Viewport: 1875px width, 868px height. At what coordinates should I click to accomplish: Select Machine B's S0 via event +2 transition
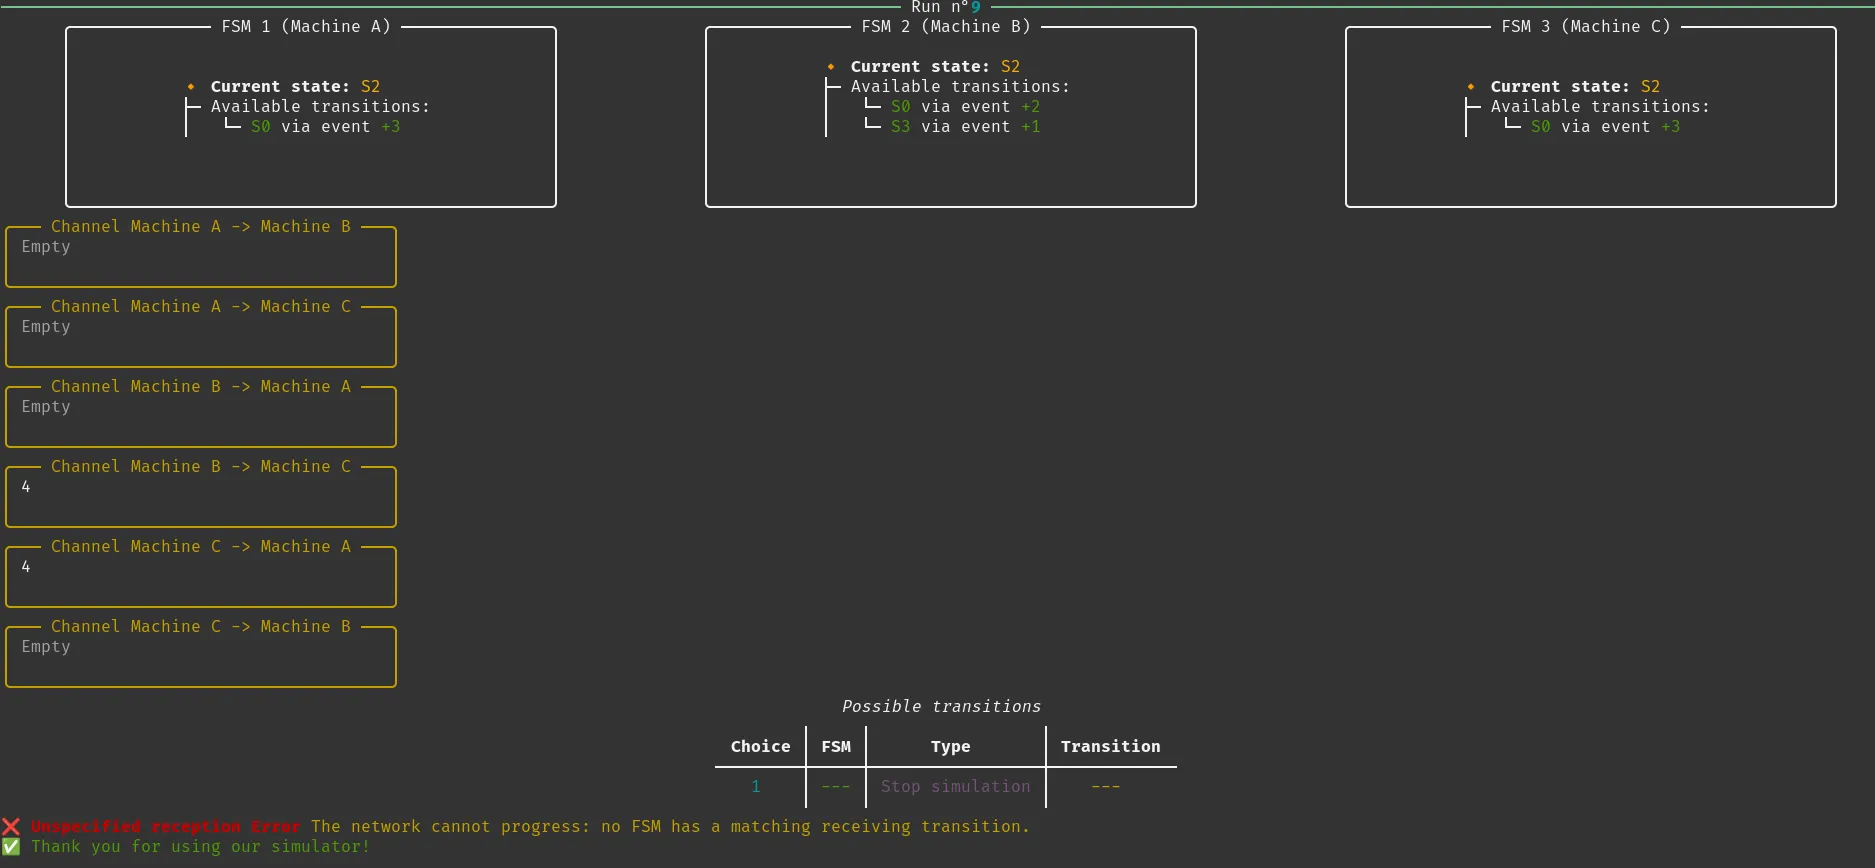click(965, 107)
